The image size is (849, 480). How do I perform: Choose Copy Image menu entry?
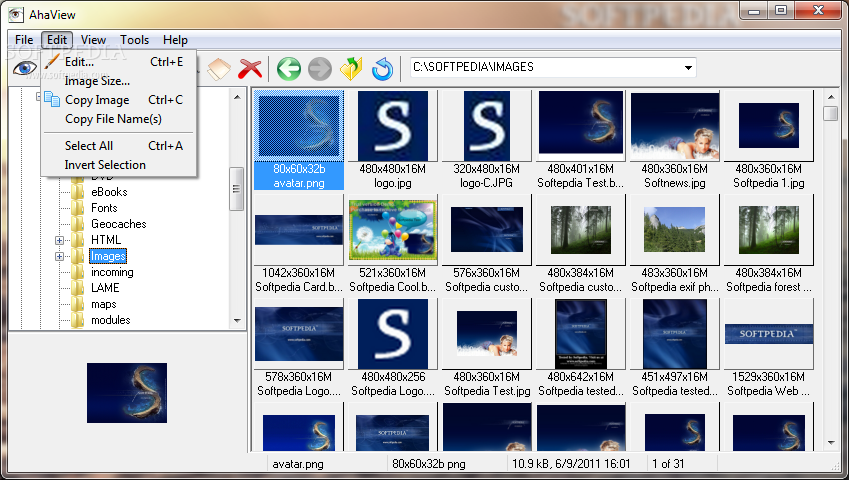[119, 100]
